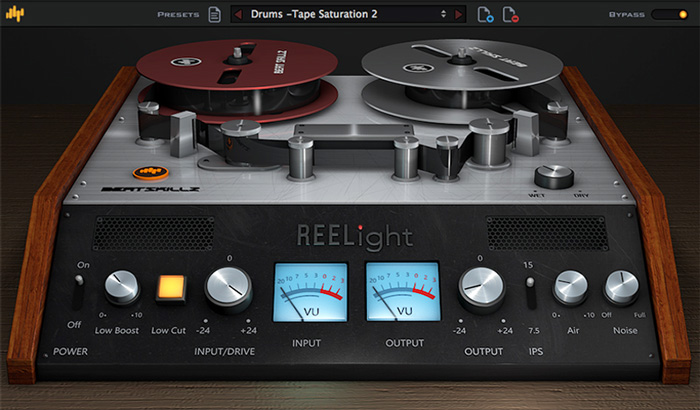Click the Wet/Dry mix knob

coord(554,176)
